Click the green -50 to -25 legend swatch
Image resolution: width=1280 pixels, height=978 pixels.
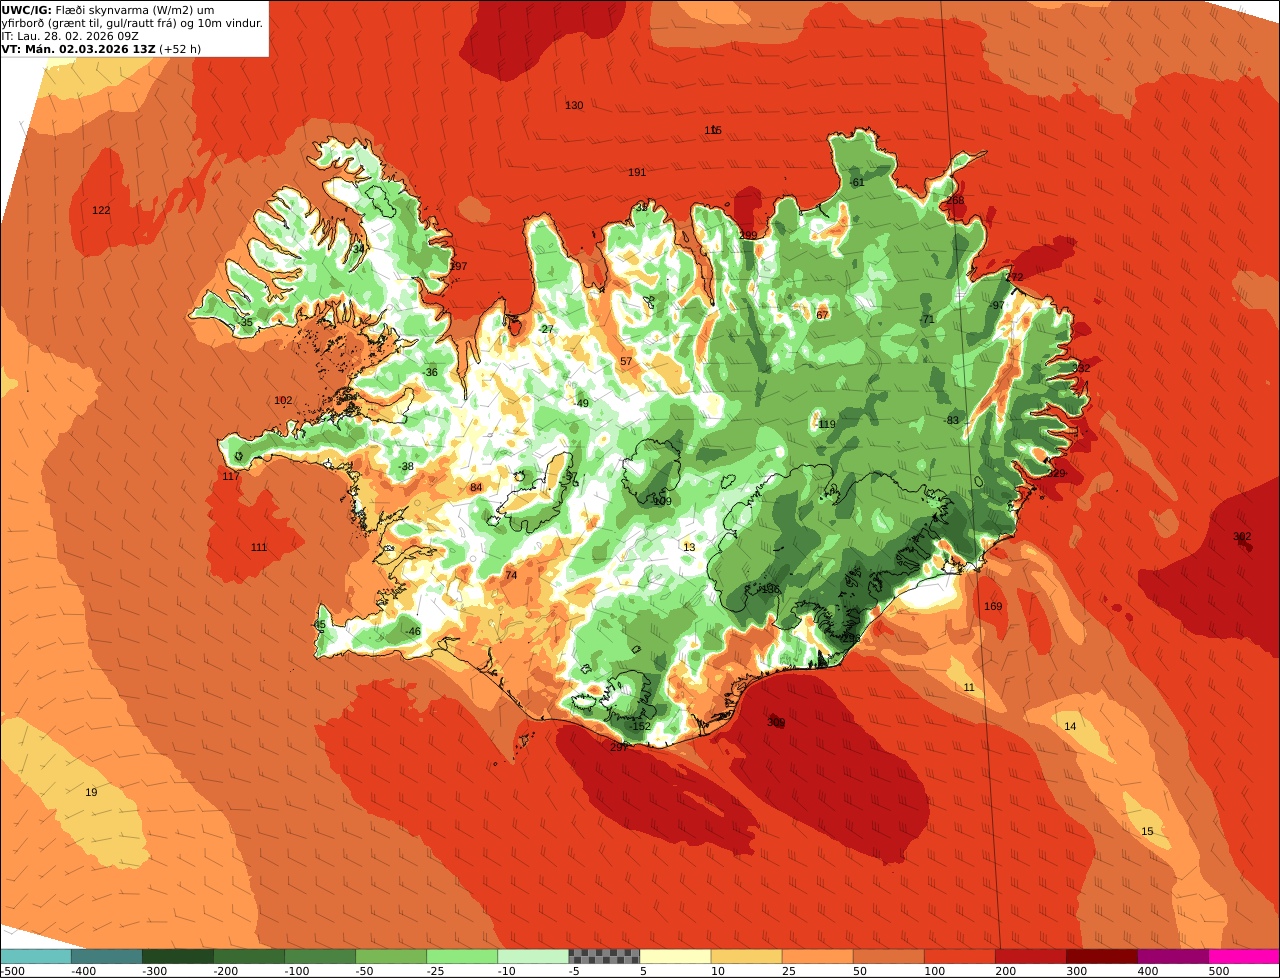point(391,956)
